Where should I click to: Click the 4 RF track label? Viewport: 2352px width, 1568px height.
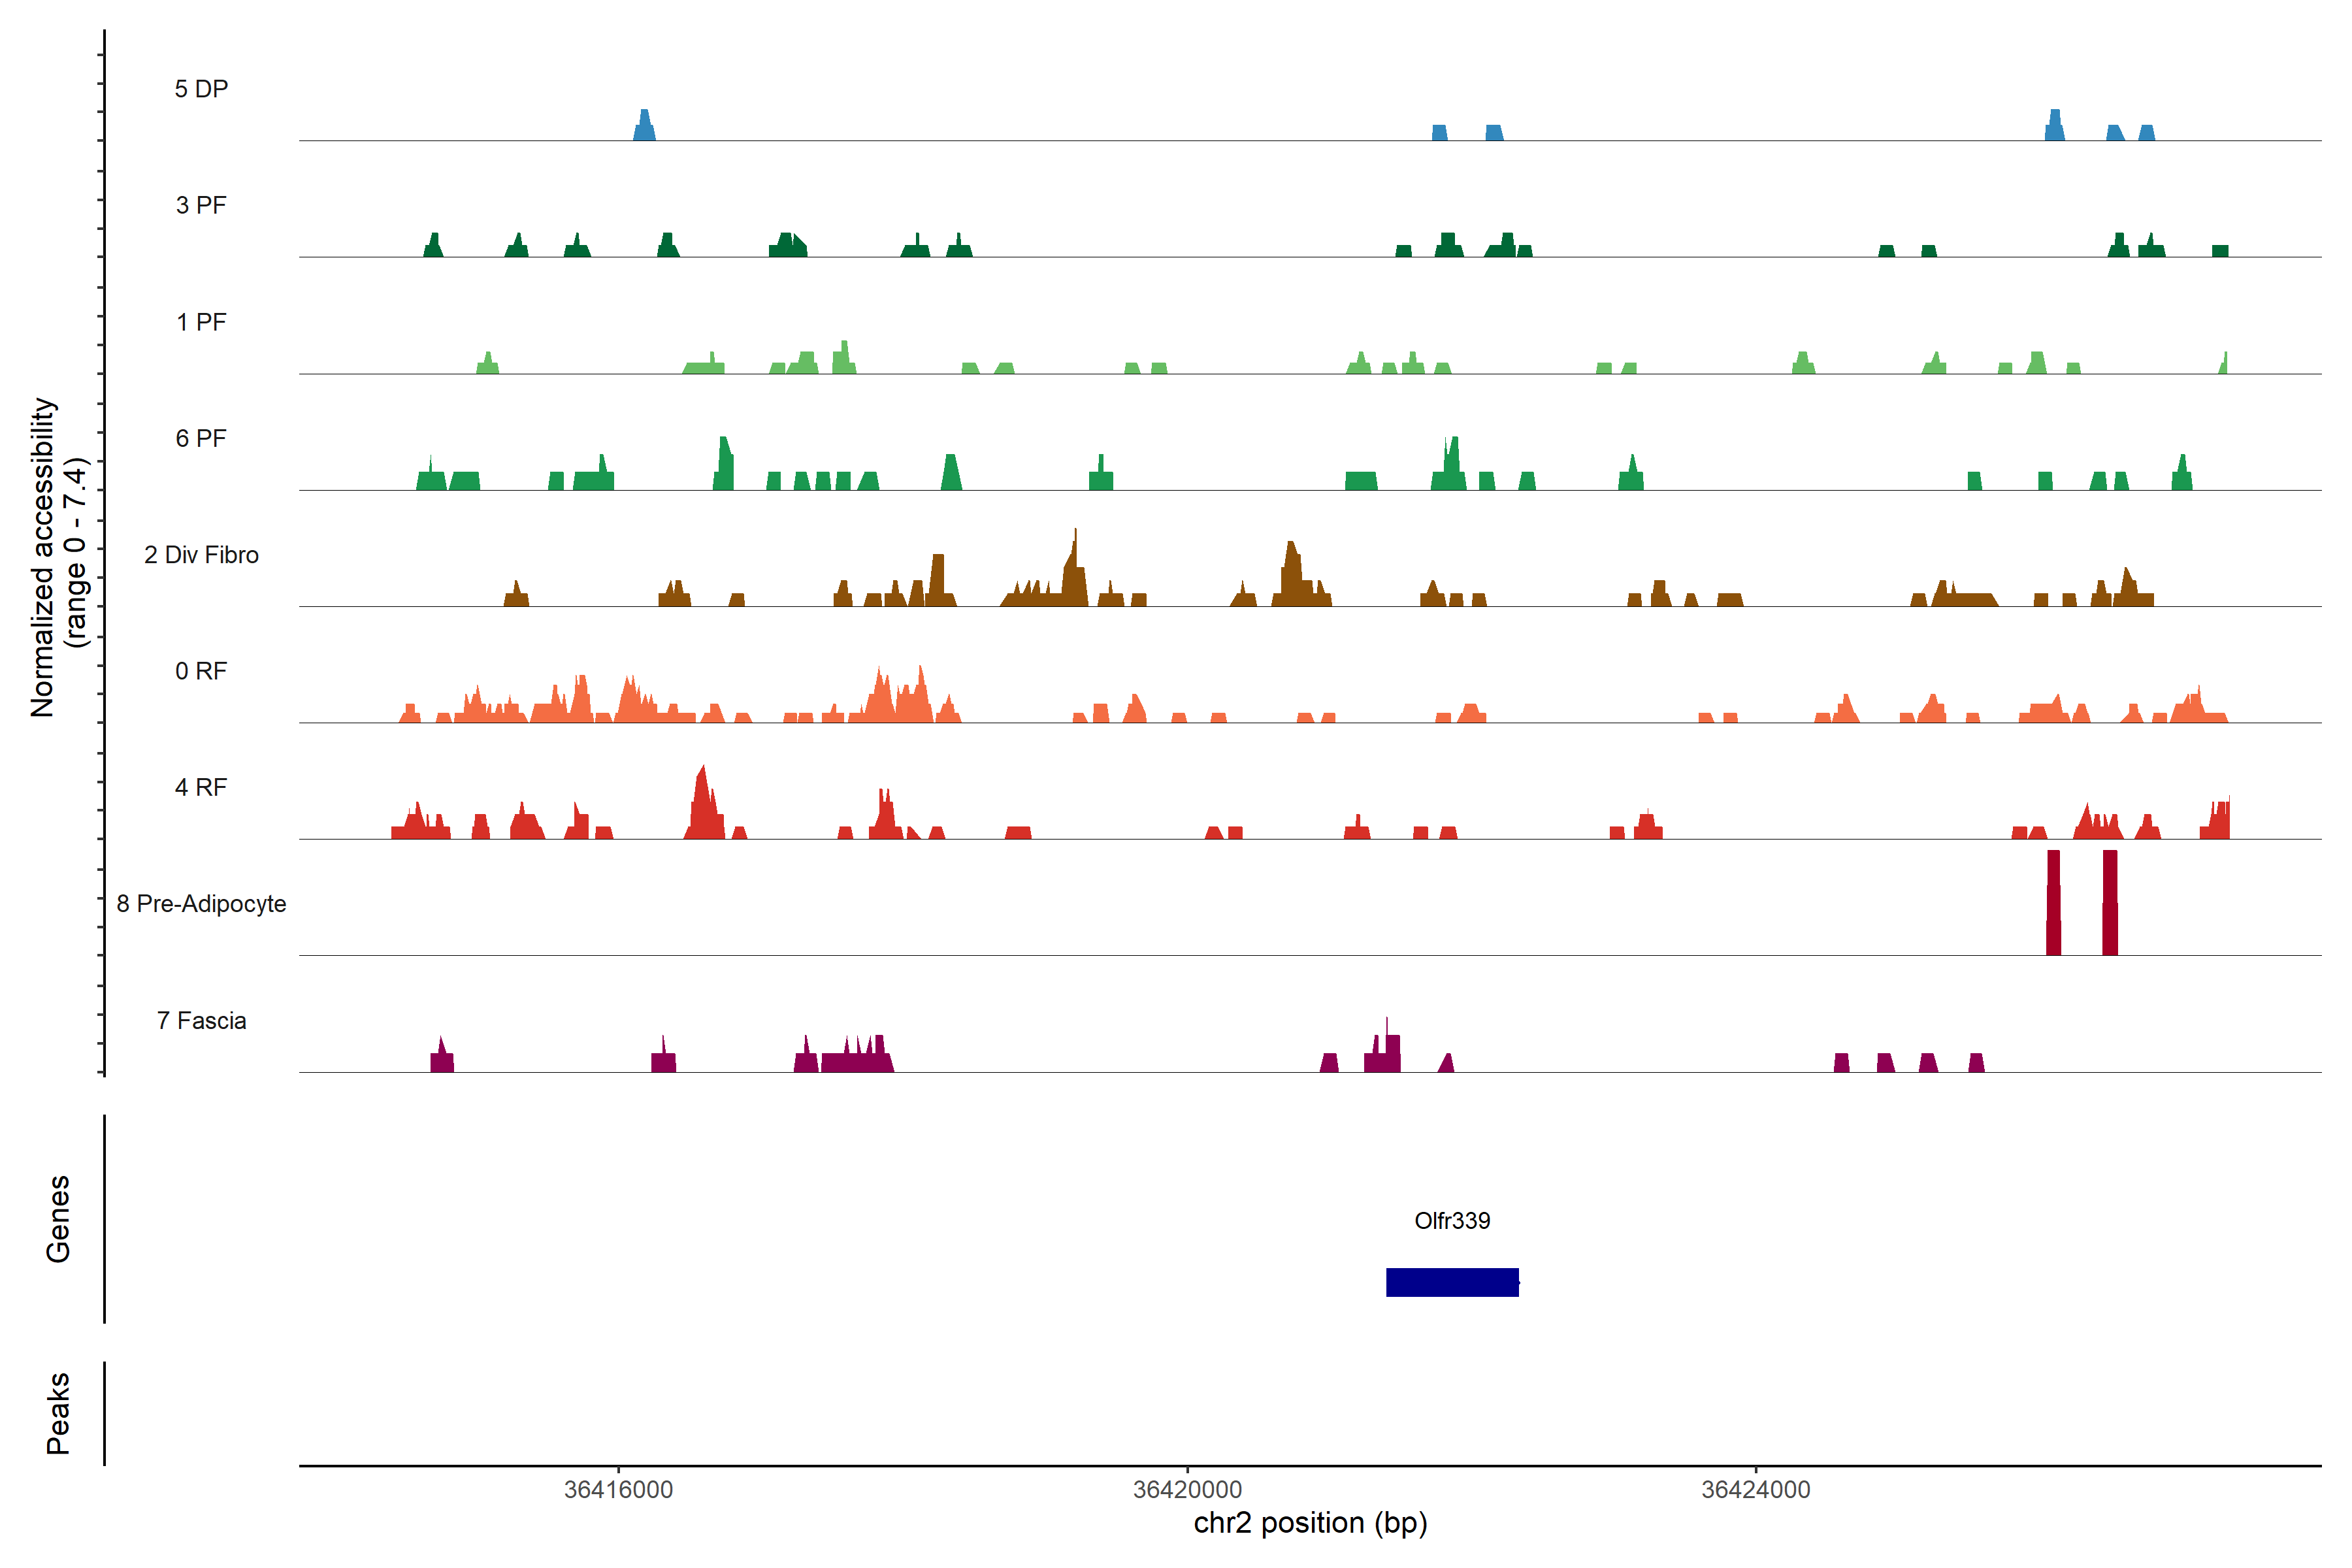201,787
